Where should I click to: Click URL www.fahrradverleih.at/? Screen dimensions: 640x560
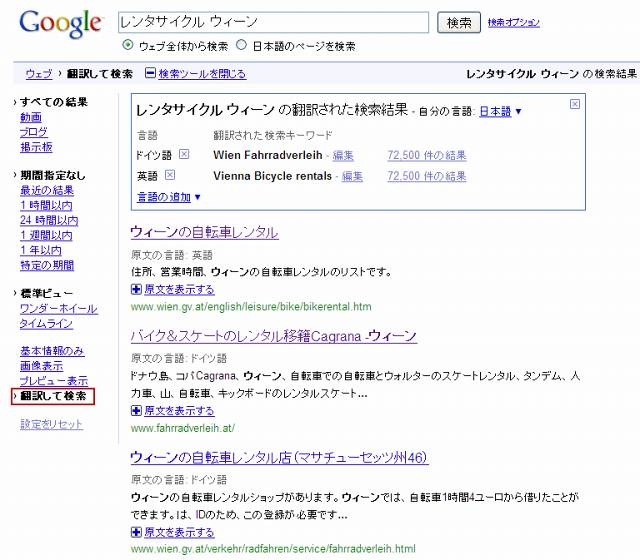tap(182, 428)
